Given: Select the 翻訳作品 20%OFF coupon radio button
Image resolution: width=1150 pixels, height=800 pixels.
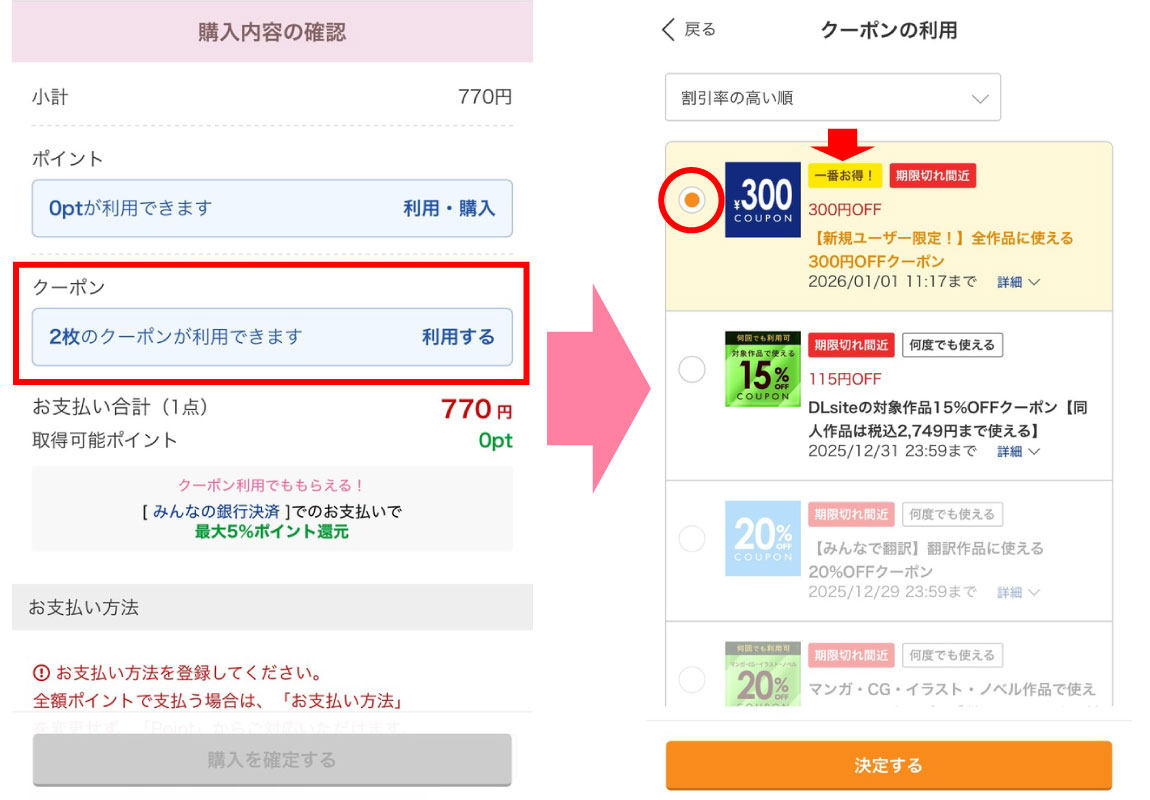Looking at the screenshot, I should [692, 540].
